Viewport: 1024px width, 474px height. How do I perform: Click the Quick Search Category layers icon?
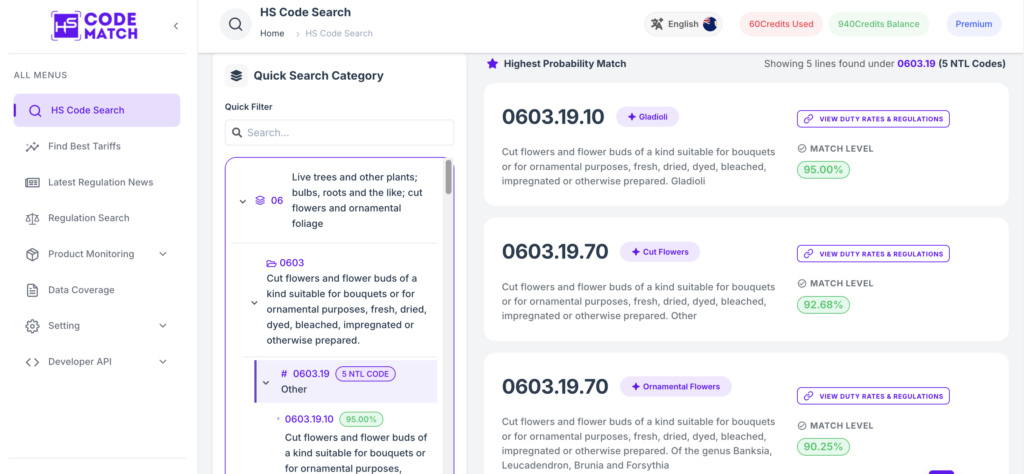click(236, 76)
